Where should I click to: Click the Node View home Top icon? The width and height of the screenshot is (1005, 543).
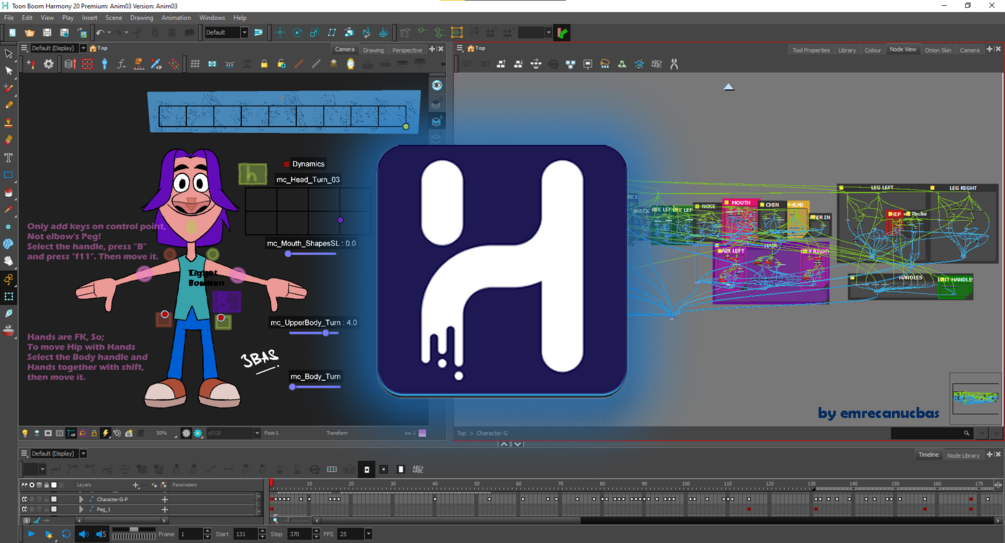pos(471,48)
